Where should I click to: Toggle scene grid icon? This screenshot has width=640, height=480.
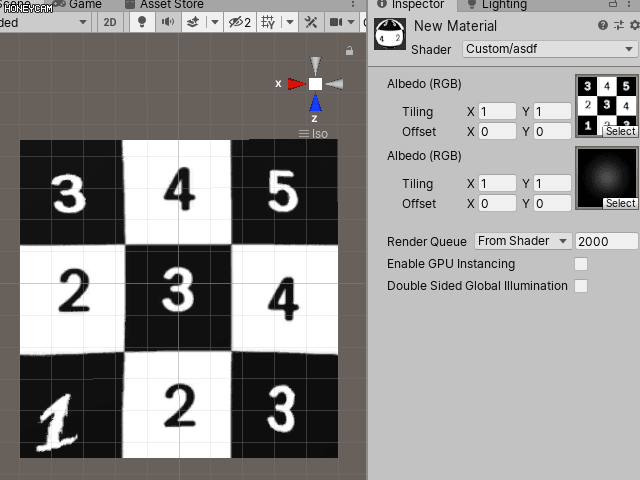(268, 22)
